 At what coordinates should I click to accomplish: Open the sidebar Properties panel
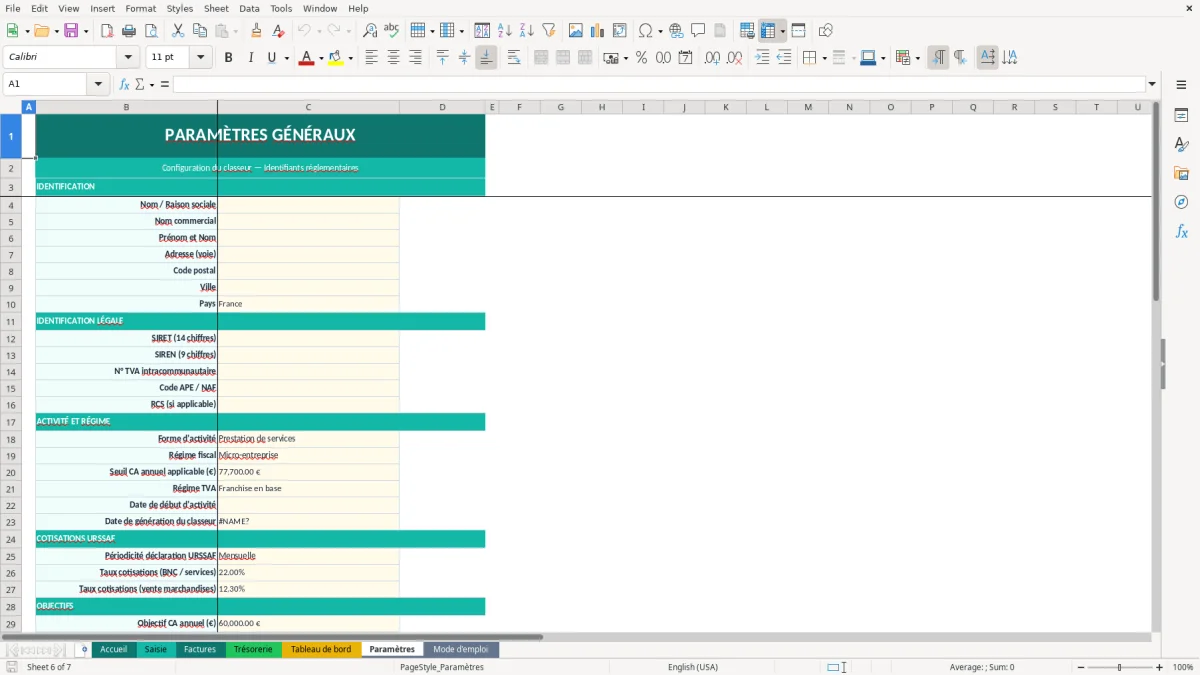1181,115
